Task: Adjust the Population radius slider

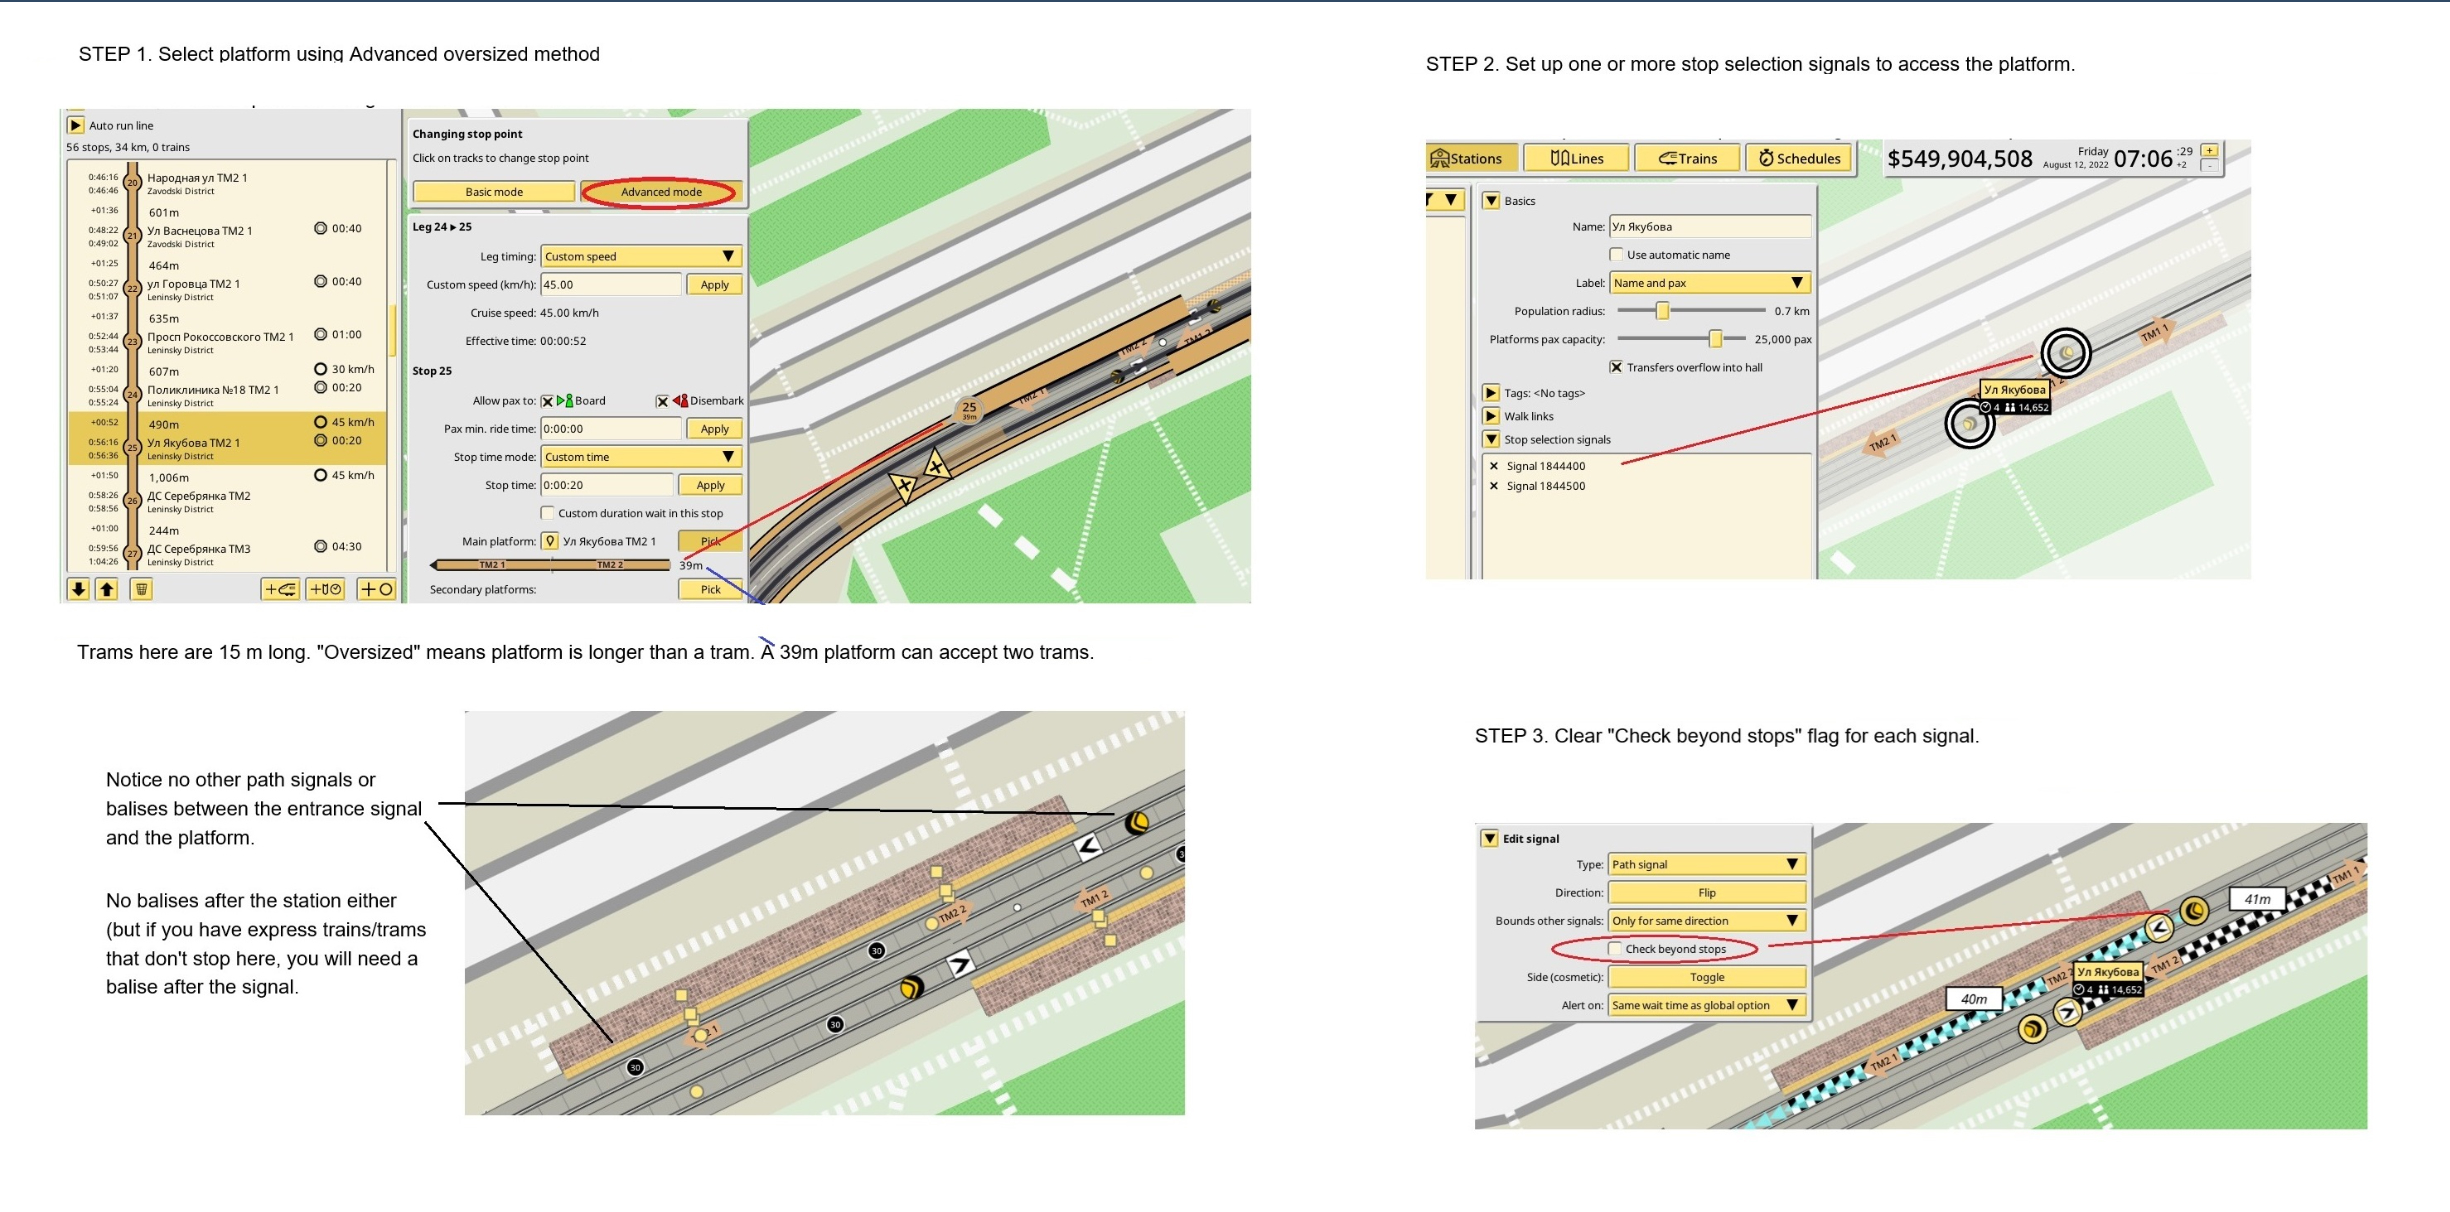Action: (1662, 311)
